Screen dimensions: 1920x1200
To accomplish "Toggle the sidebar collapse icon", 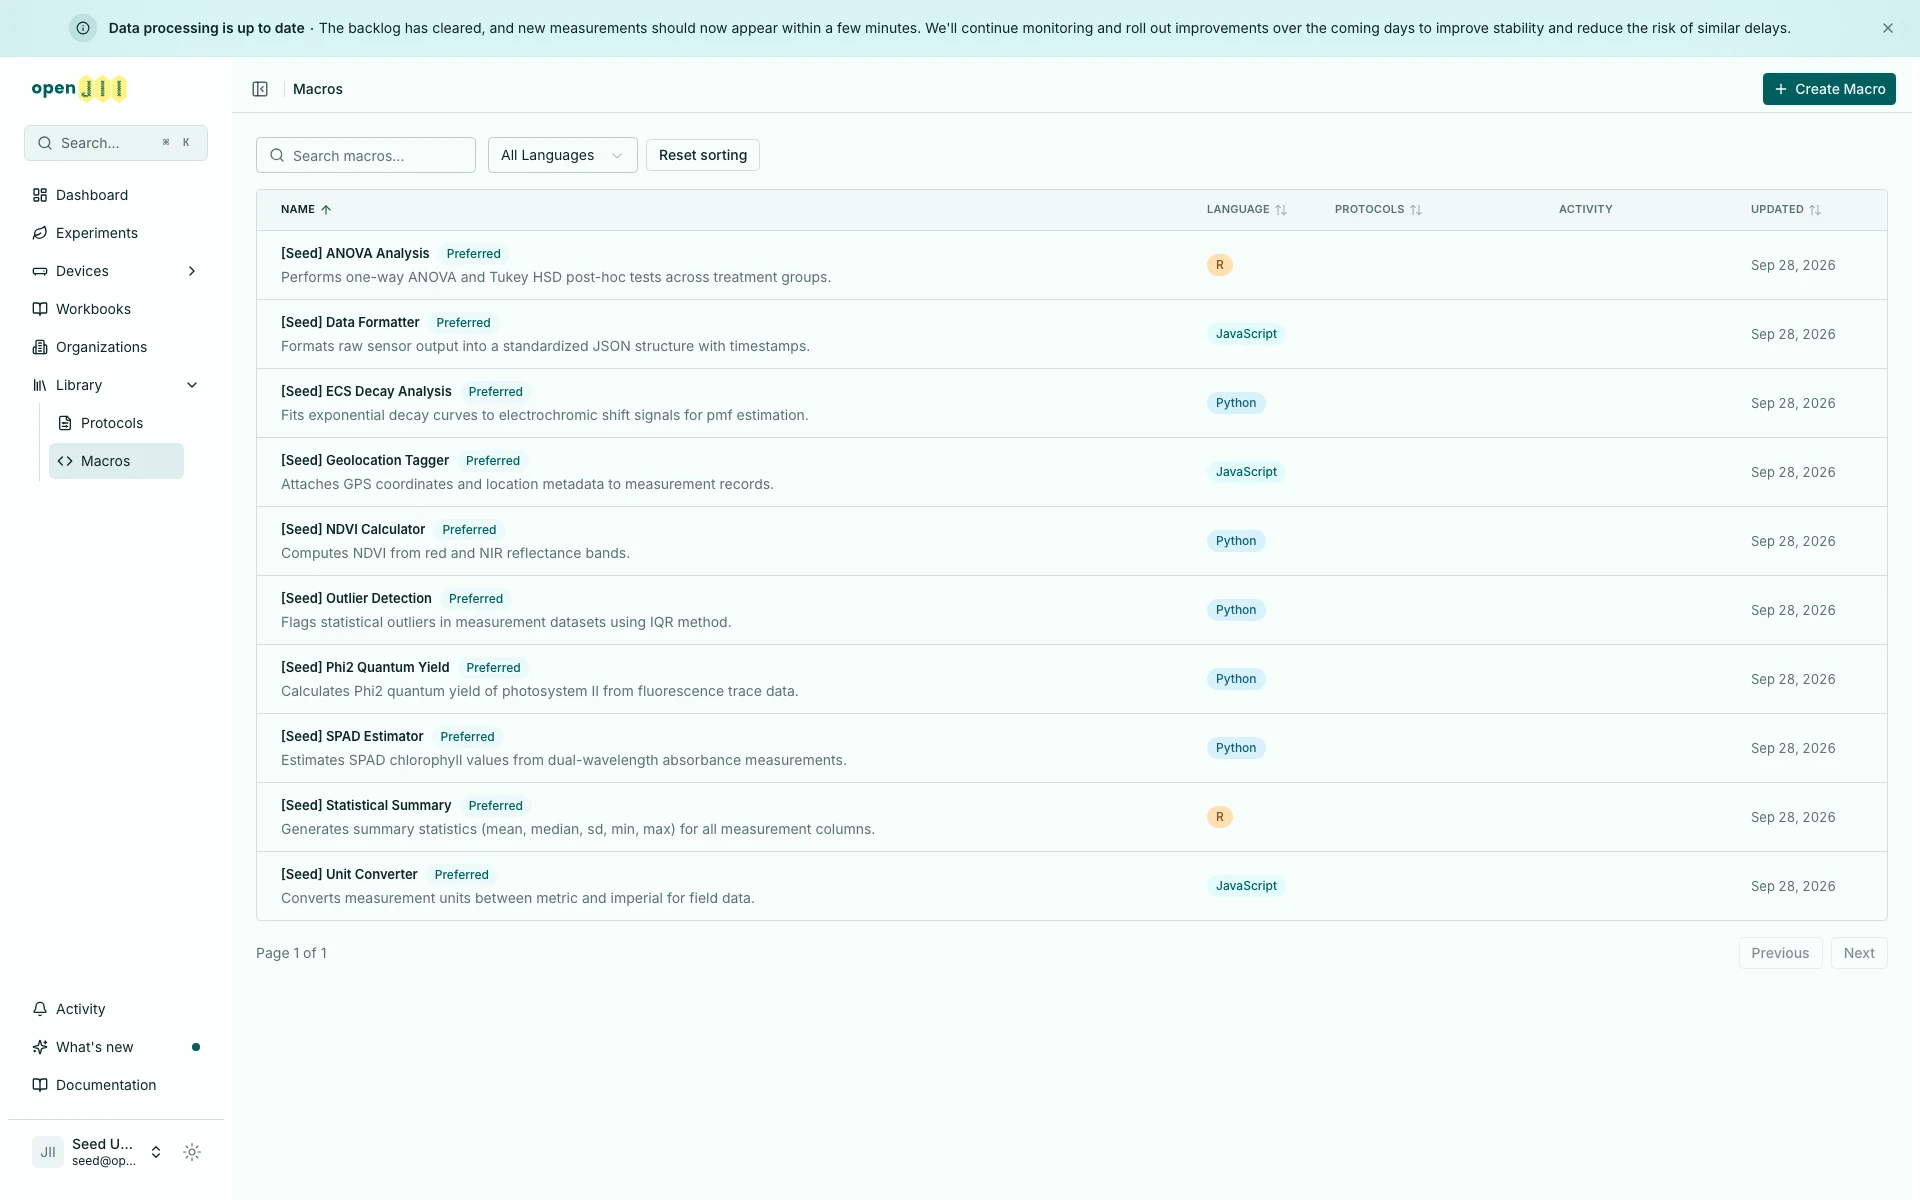I will coord(260,89).
